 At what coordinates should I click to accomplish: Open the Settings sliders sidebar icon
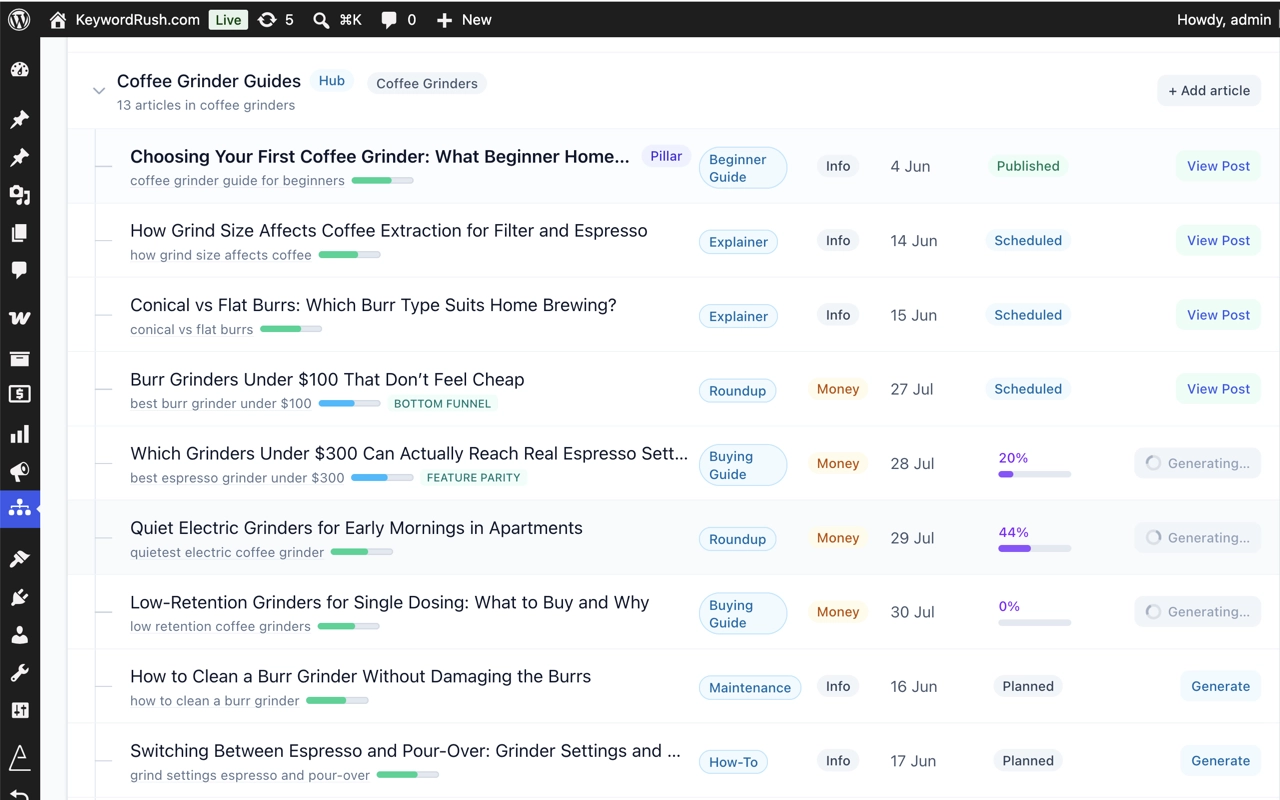click(19, 711)
